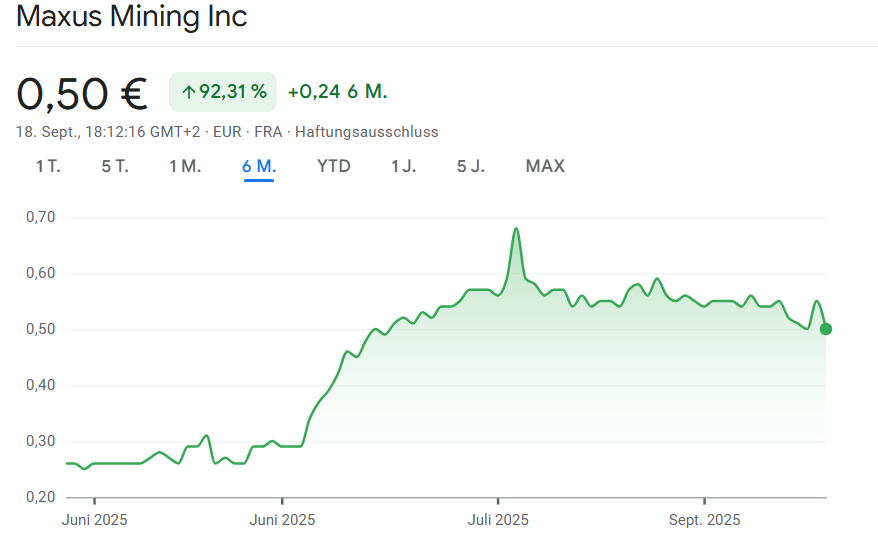Click the 0,50 € price value
The image size is (878, 537).
click(x=82, y=94)
